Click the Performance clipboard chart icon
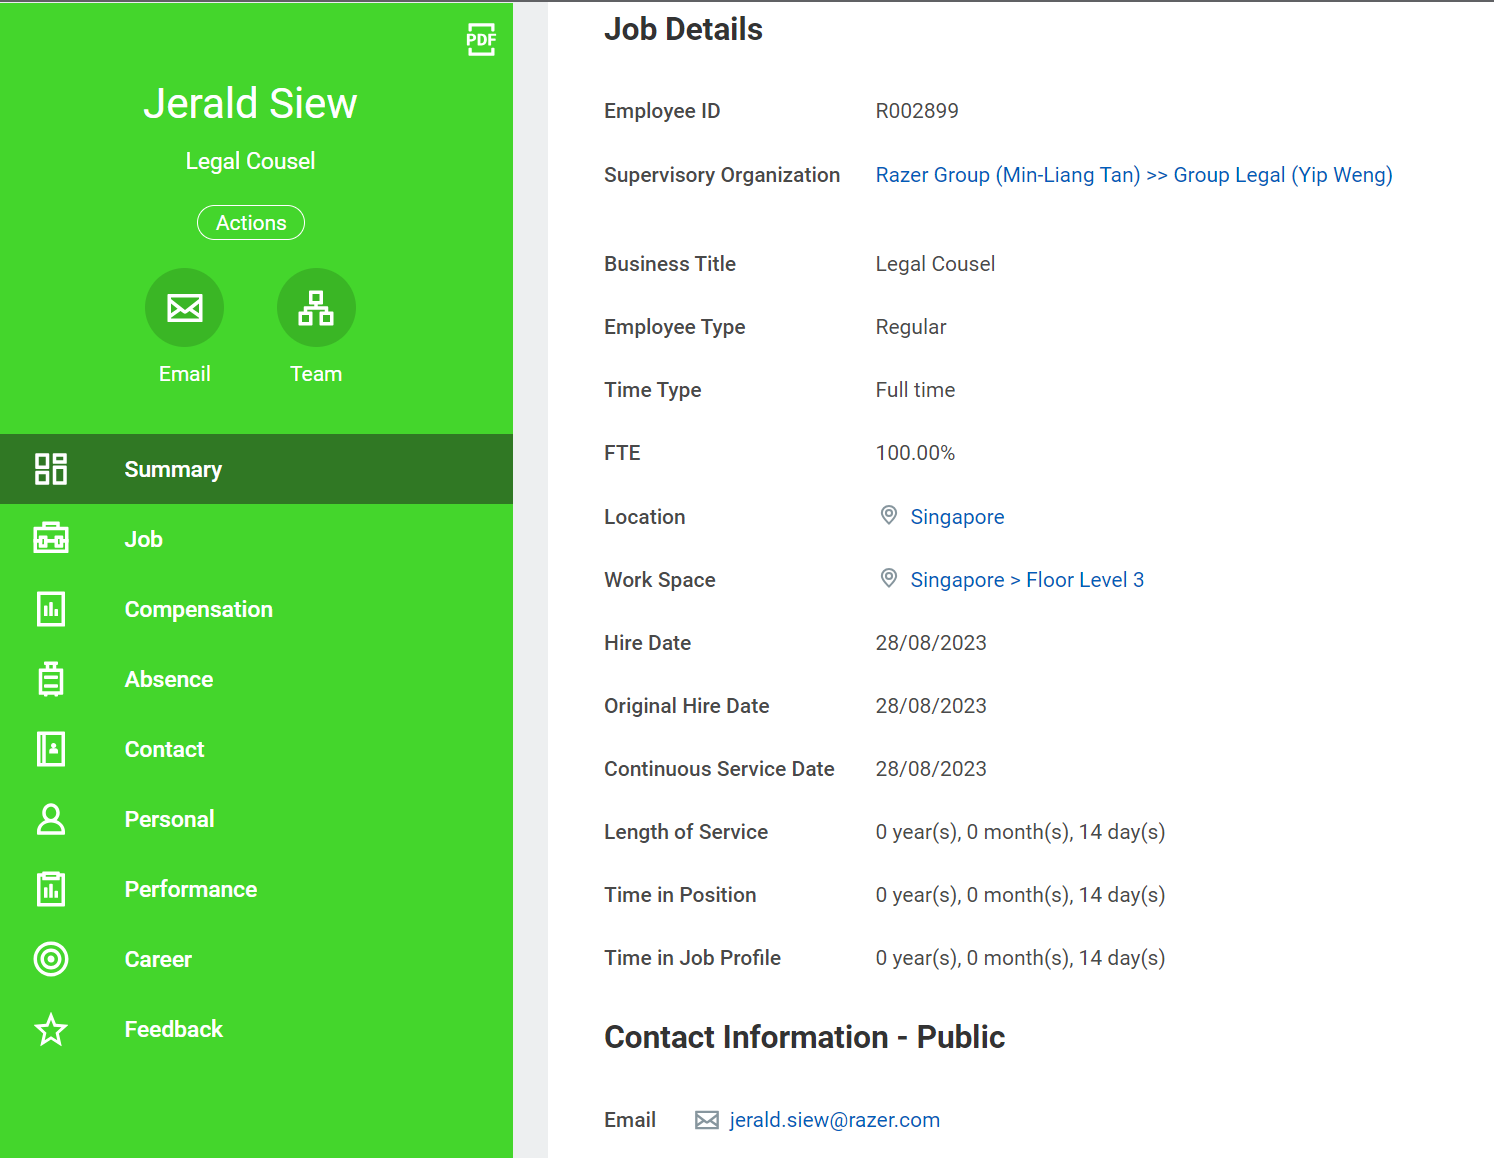 click(x=51, y=889)
